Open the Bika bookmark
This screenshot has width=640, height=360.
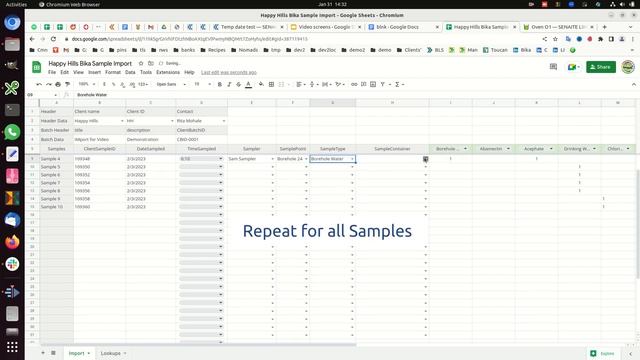pyautogui.click(x=522, y=50)
